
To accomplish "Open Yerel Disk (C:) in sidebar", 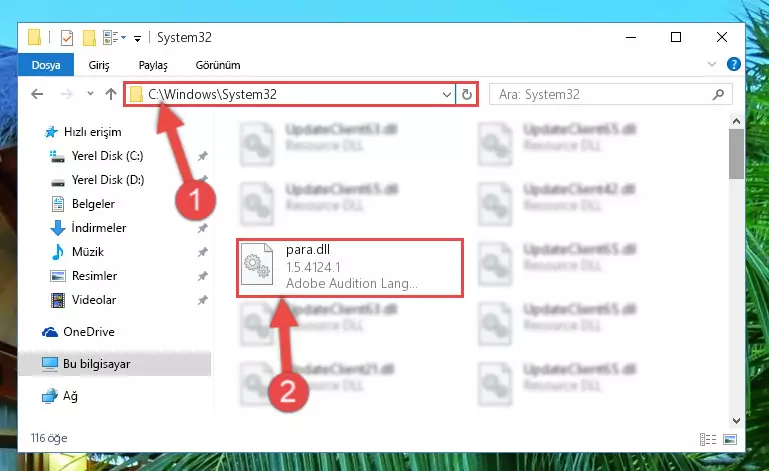I will (107, 156).
